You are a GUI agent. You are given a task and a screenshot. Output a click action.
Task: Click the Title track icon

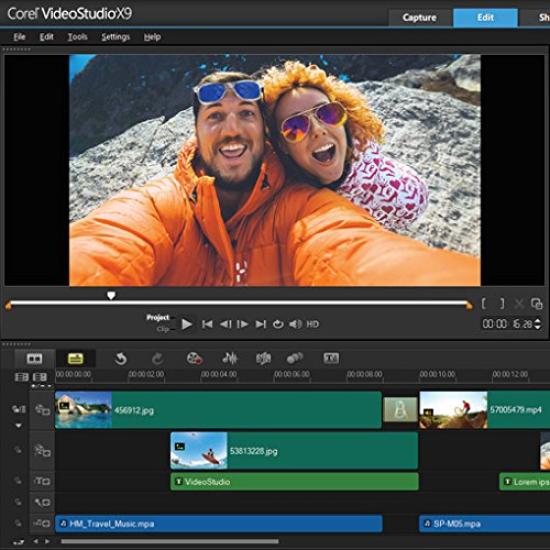(x=42, y=481)
